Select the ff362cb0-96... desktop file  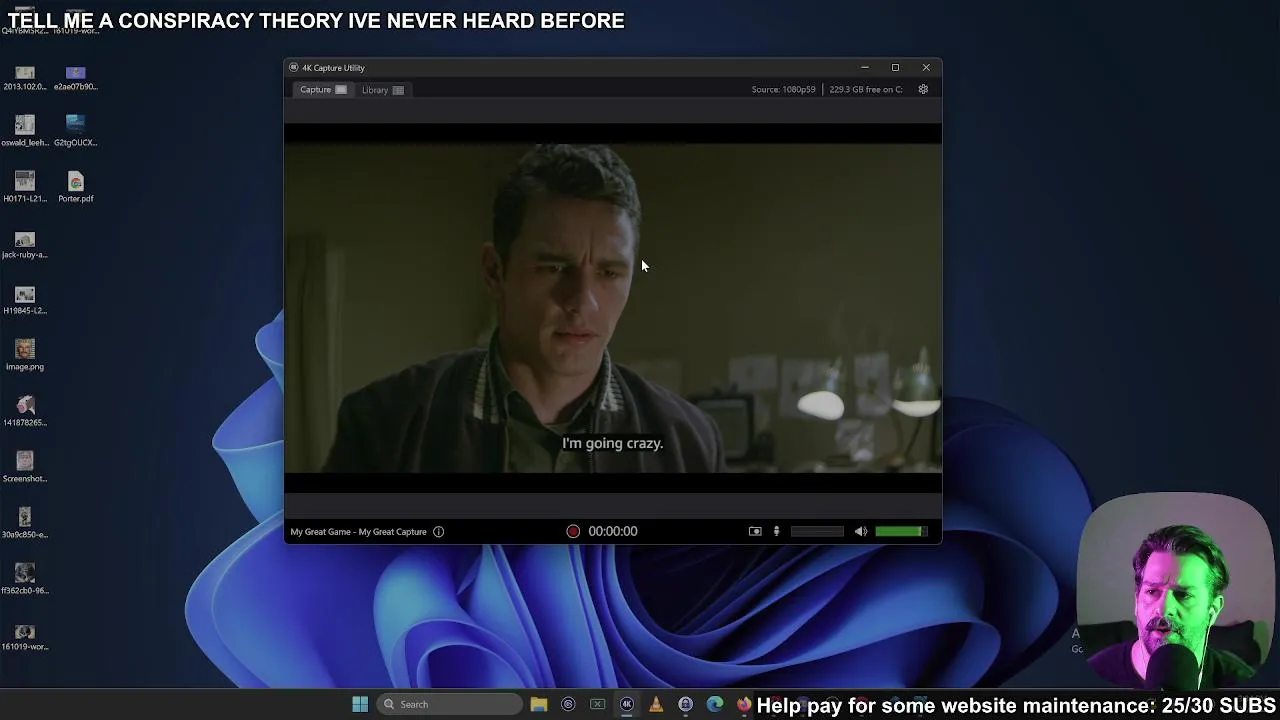click(25, 579)
